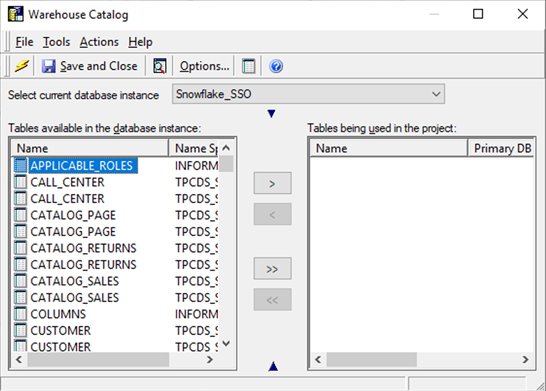Image resolution: width=546 pixels, height=391 pixels.
Task: Maximize the Warehouse Catalog window
Action: (478, 14)
